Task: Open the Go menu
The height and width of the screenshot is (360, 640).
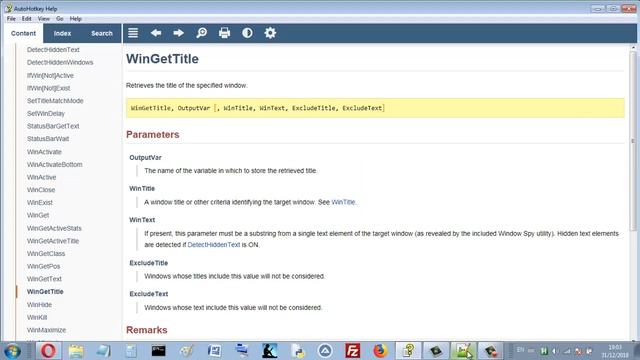Action: (60, 19)
